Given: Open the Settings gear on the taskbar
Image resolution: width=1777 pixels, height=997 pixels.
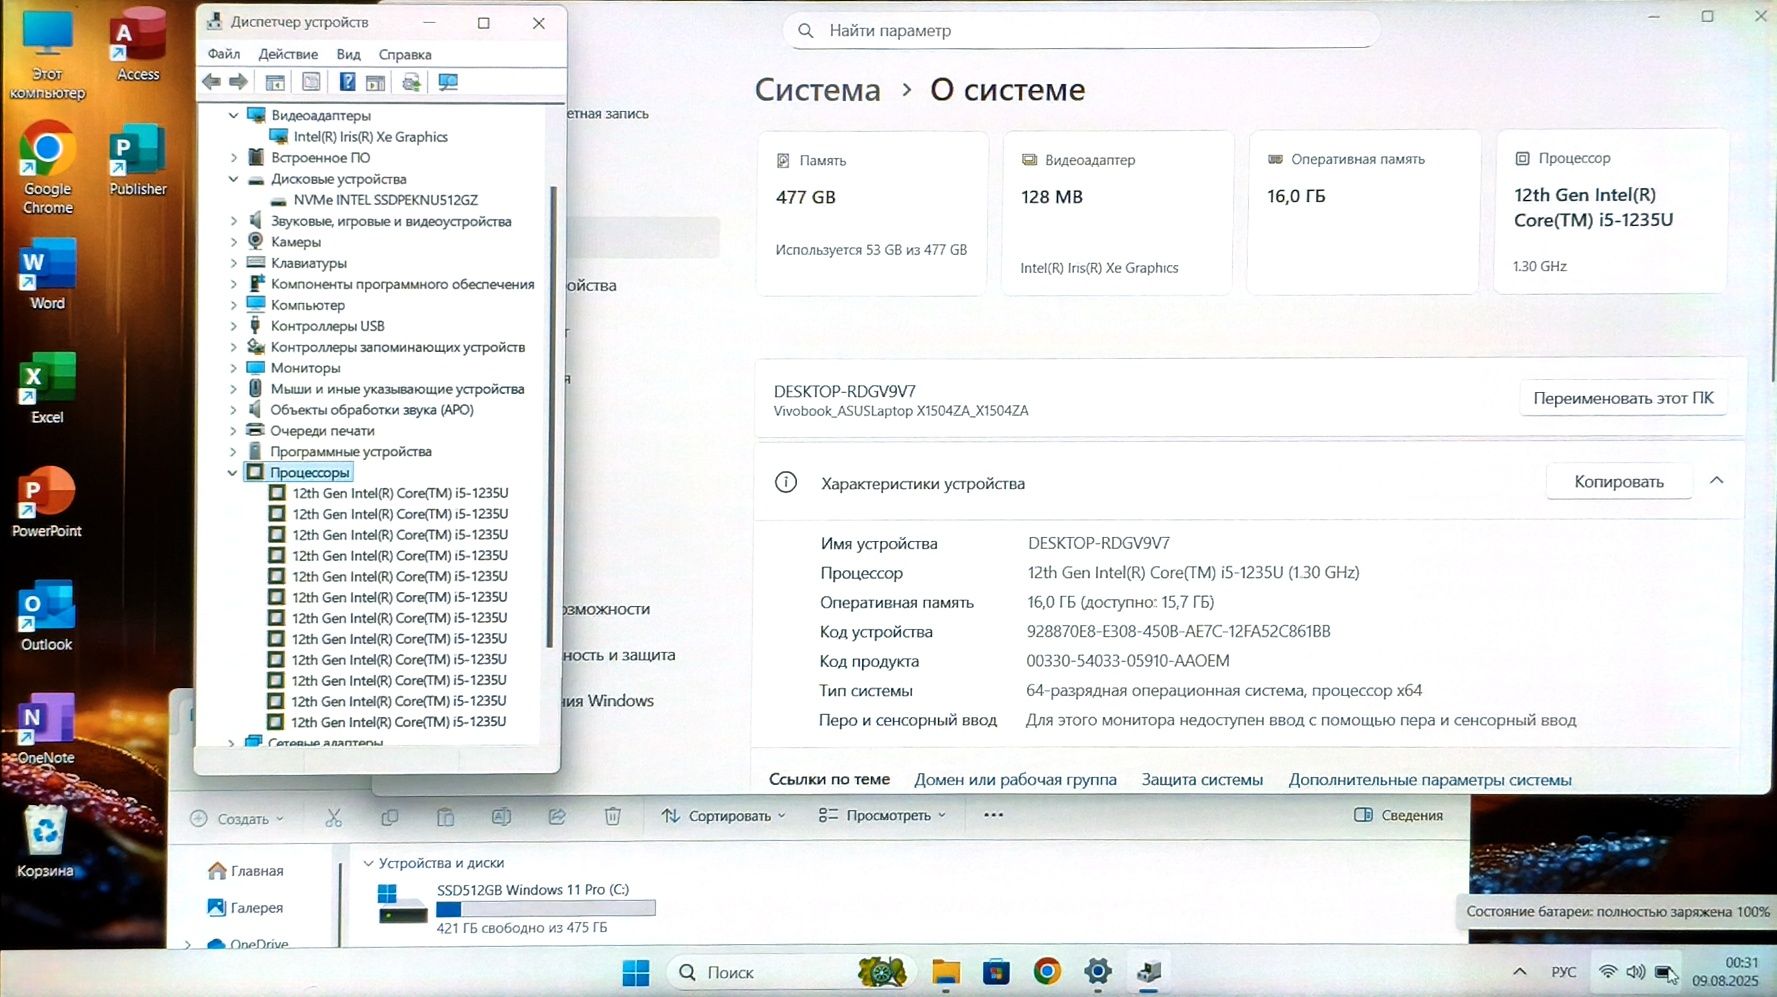Looking at the screenshot, I should point(1098,972).
